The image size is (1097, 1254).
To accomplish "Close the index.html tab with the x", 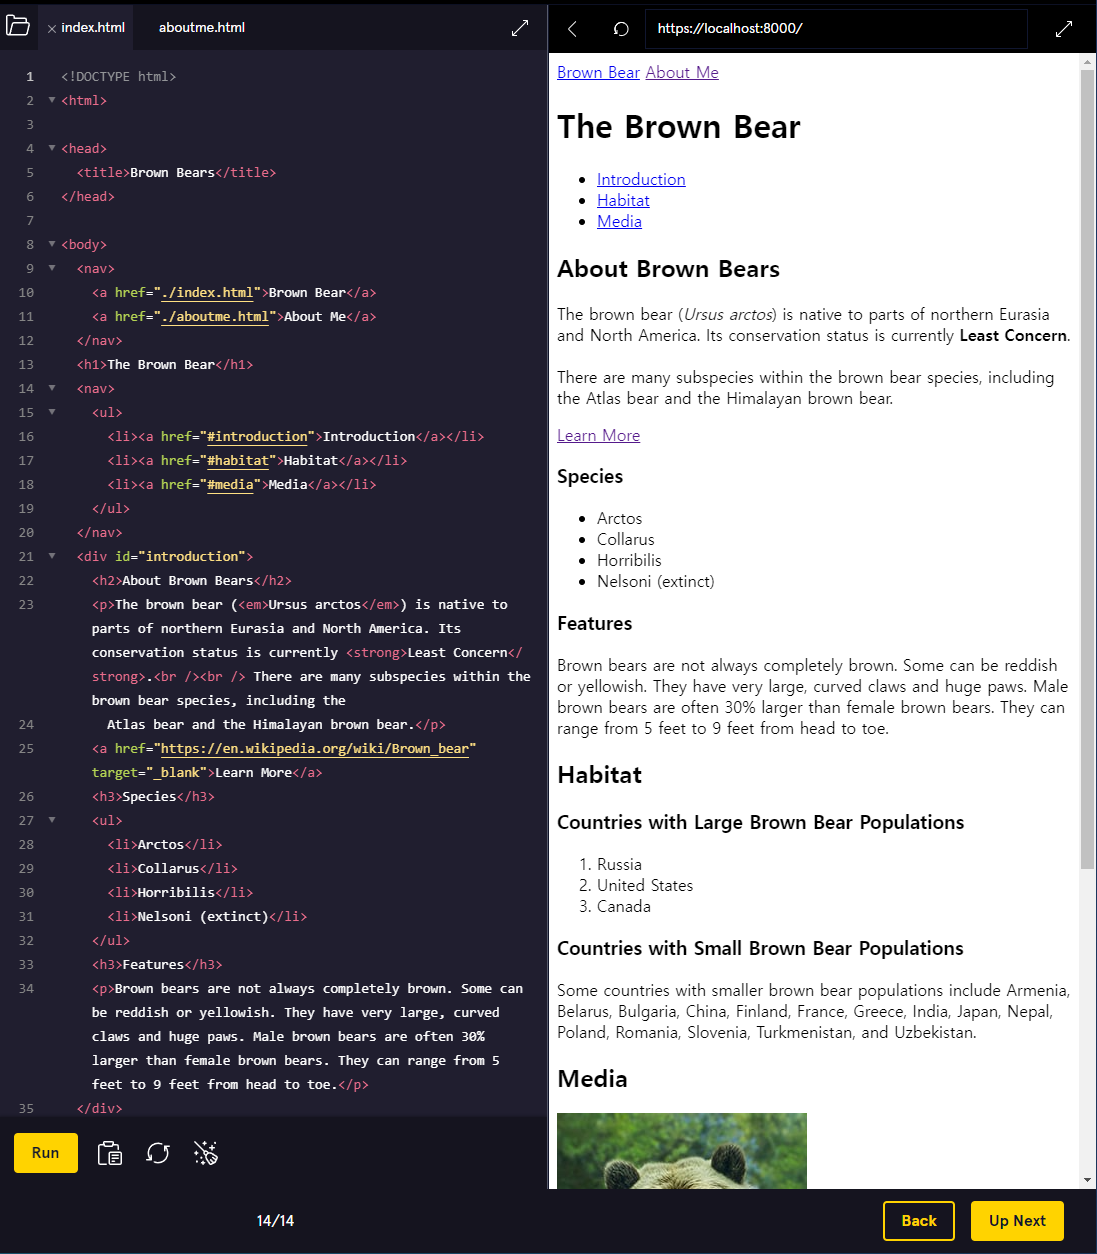I will point(52,29).
